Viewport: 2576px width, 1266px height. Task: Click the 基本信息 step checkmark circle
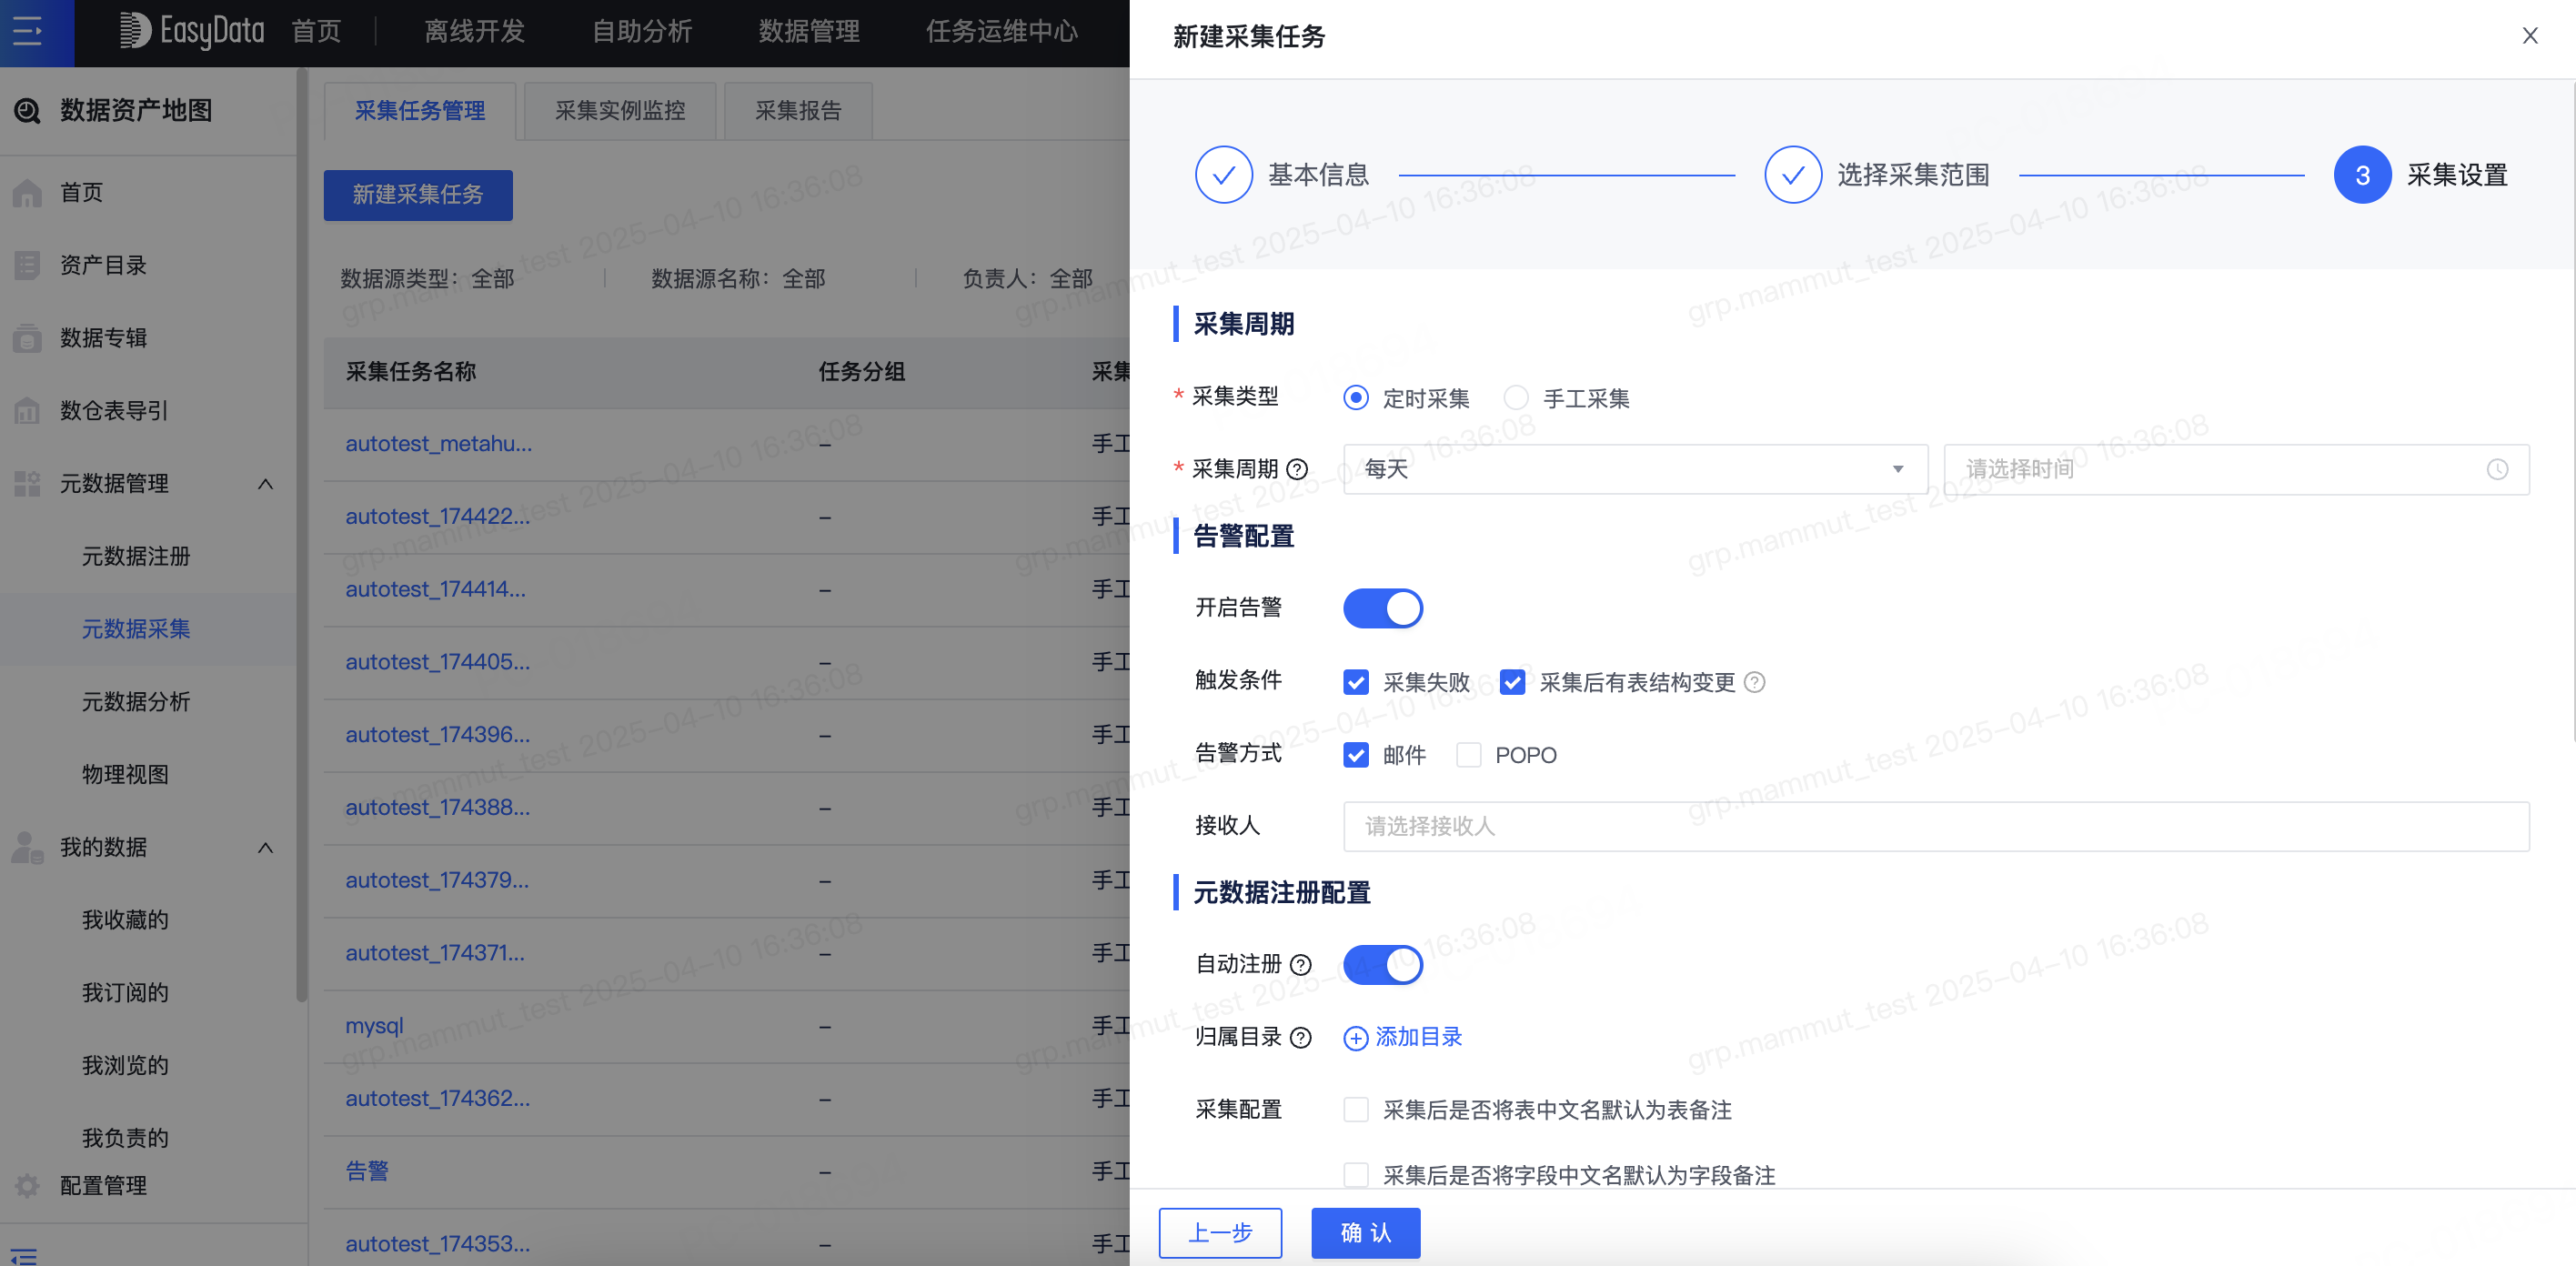[x=1223, y=175]
